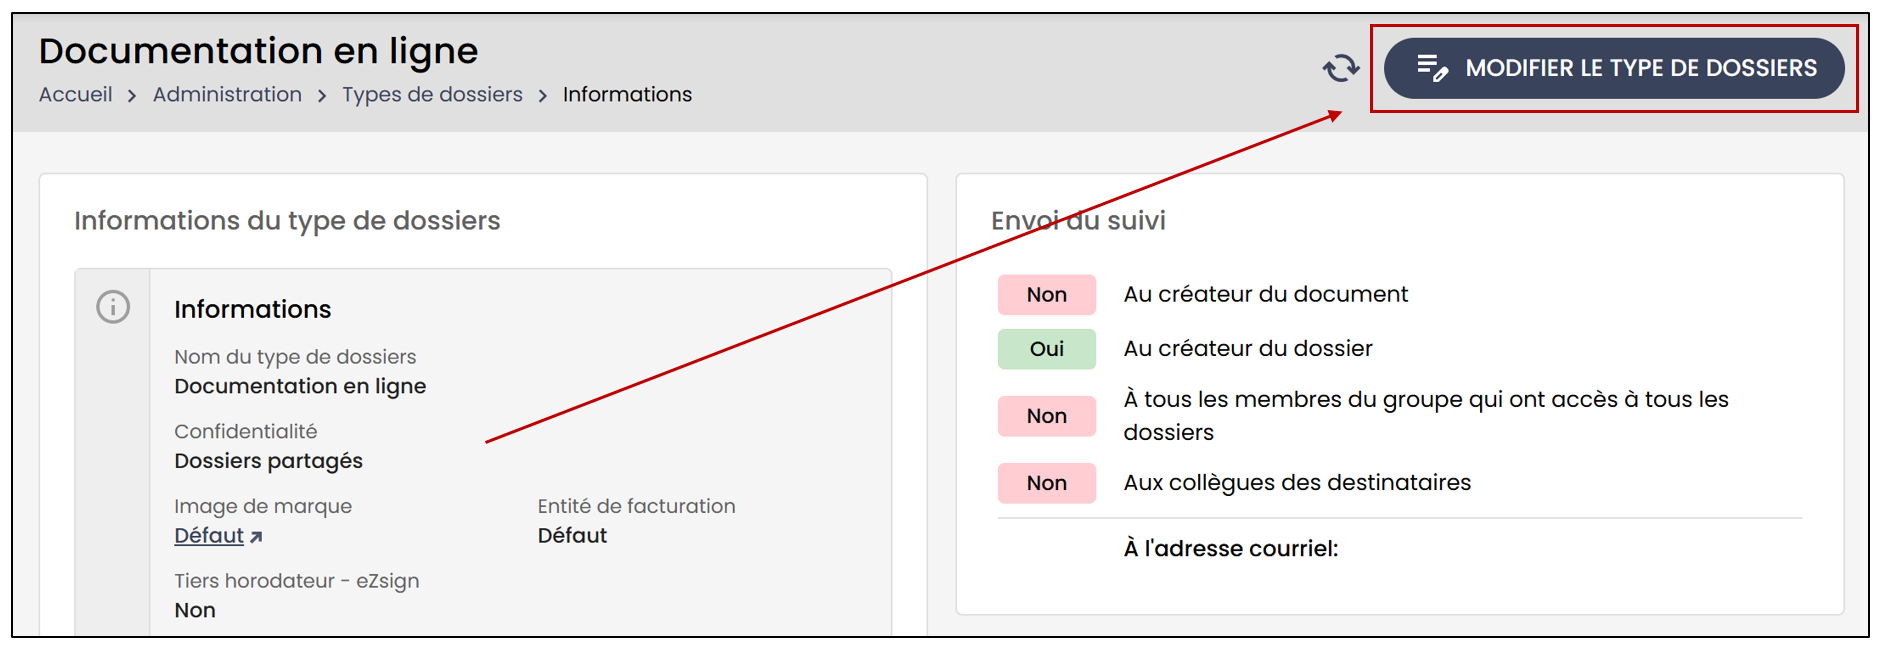
Task: Open the Défaut image de marque link
Action: click(x=209, y=536)
